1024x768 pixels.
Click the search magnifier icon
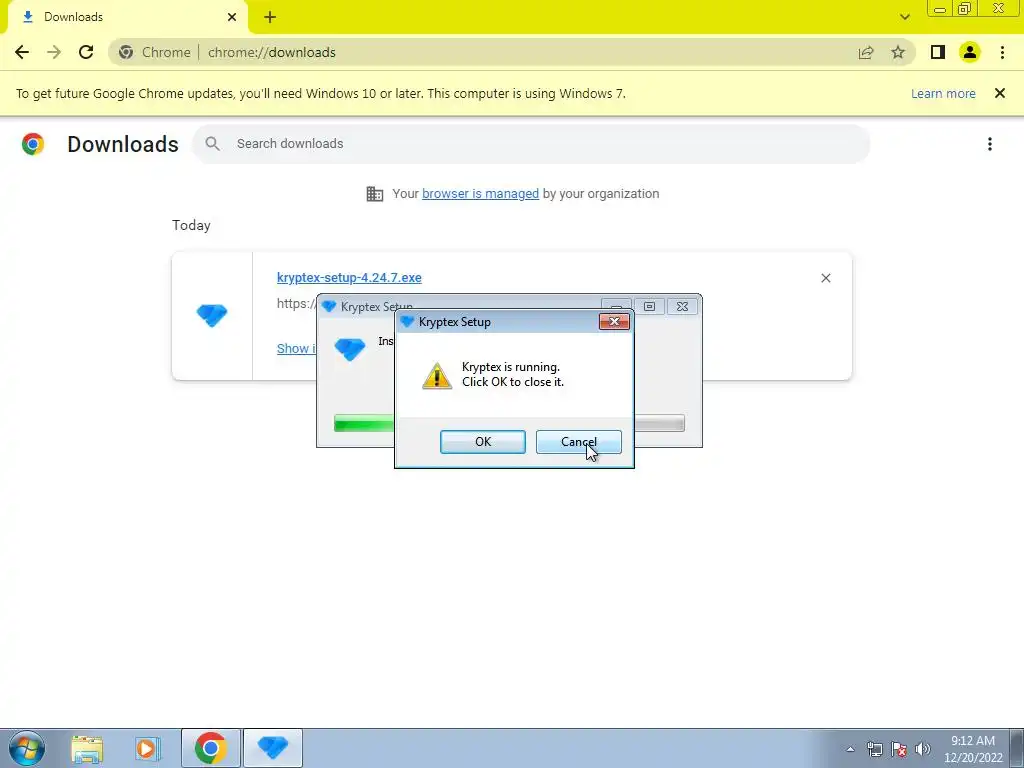[212, 144]
